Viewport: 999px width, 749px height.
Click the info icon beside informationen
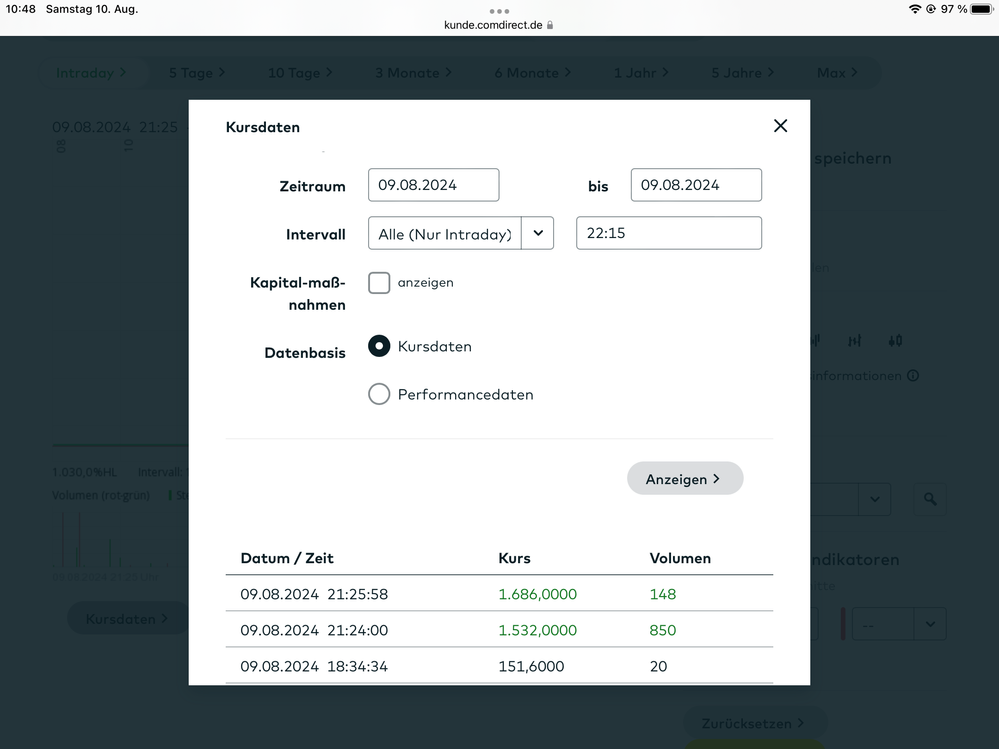[x=913, y=376]
